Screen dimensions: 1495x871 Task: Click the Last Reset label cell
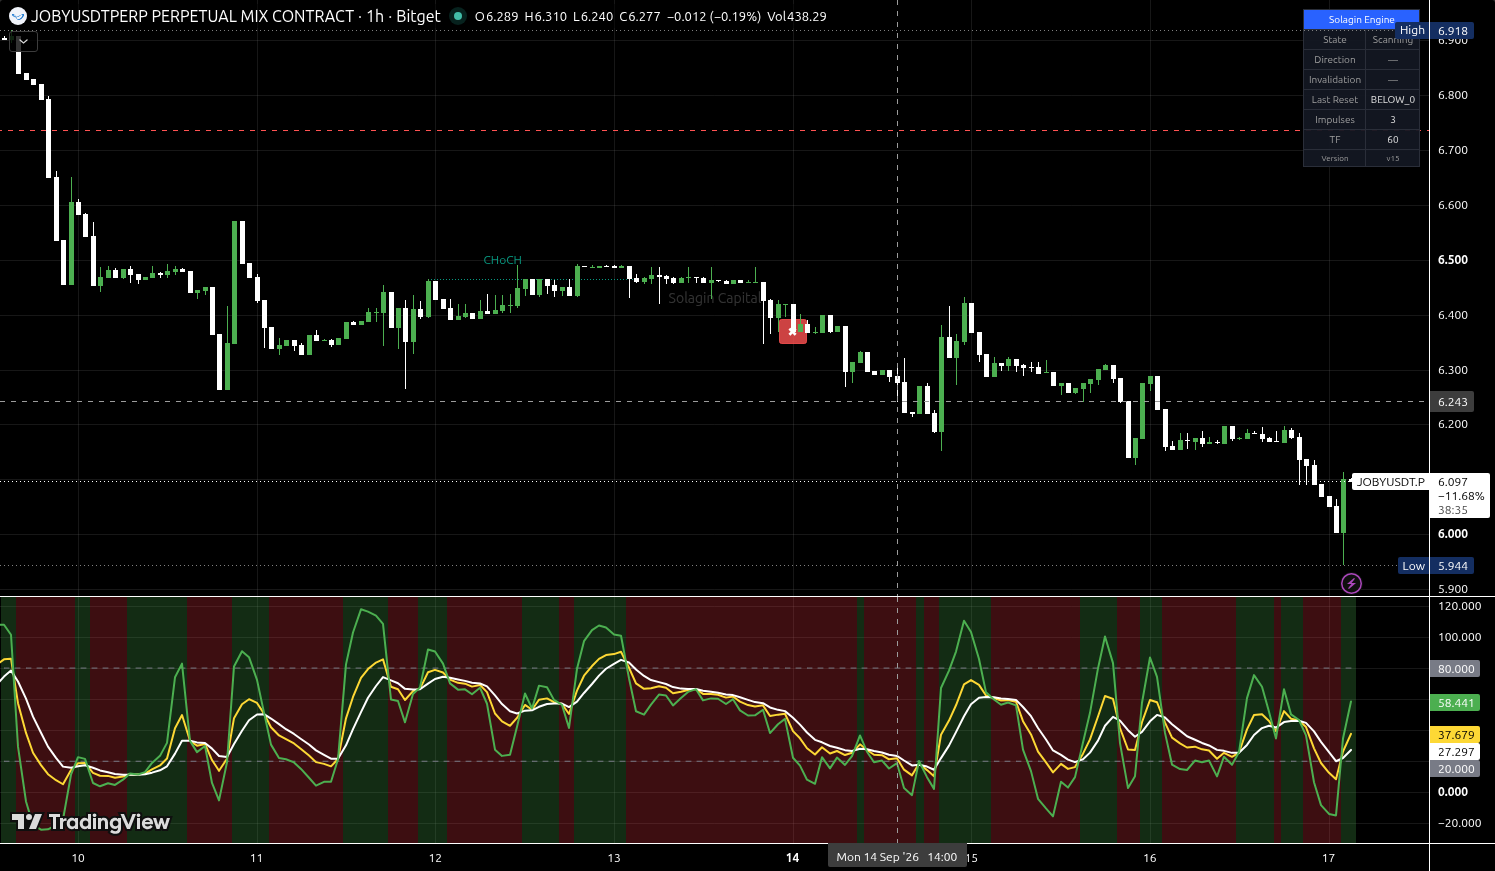(x=1335, y=100)
